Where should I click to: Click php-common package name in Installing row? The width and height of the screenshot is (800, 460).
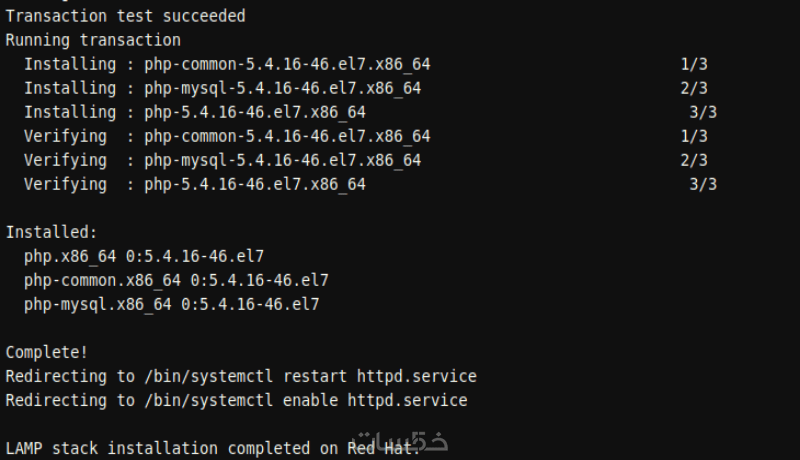(287, 64)
